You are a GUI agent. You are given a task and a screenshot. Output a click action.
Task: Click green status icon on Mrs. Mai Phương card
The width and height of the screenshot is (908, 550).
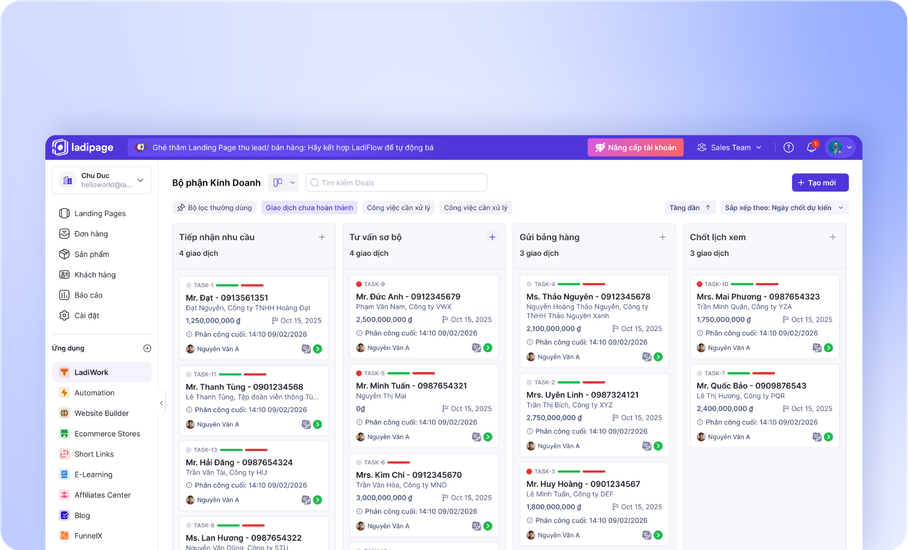click(828, 348)
